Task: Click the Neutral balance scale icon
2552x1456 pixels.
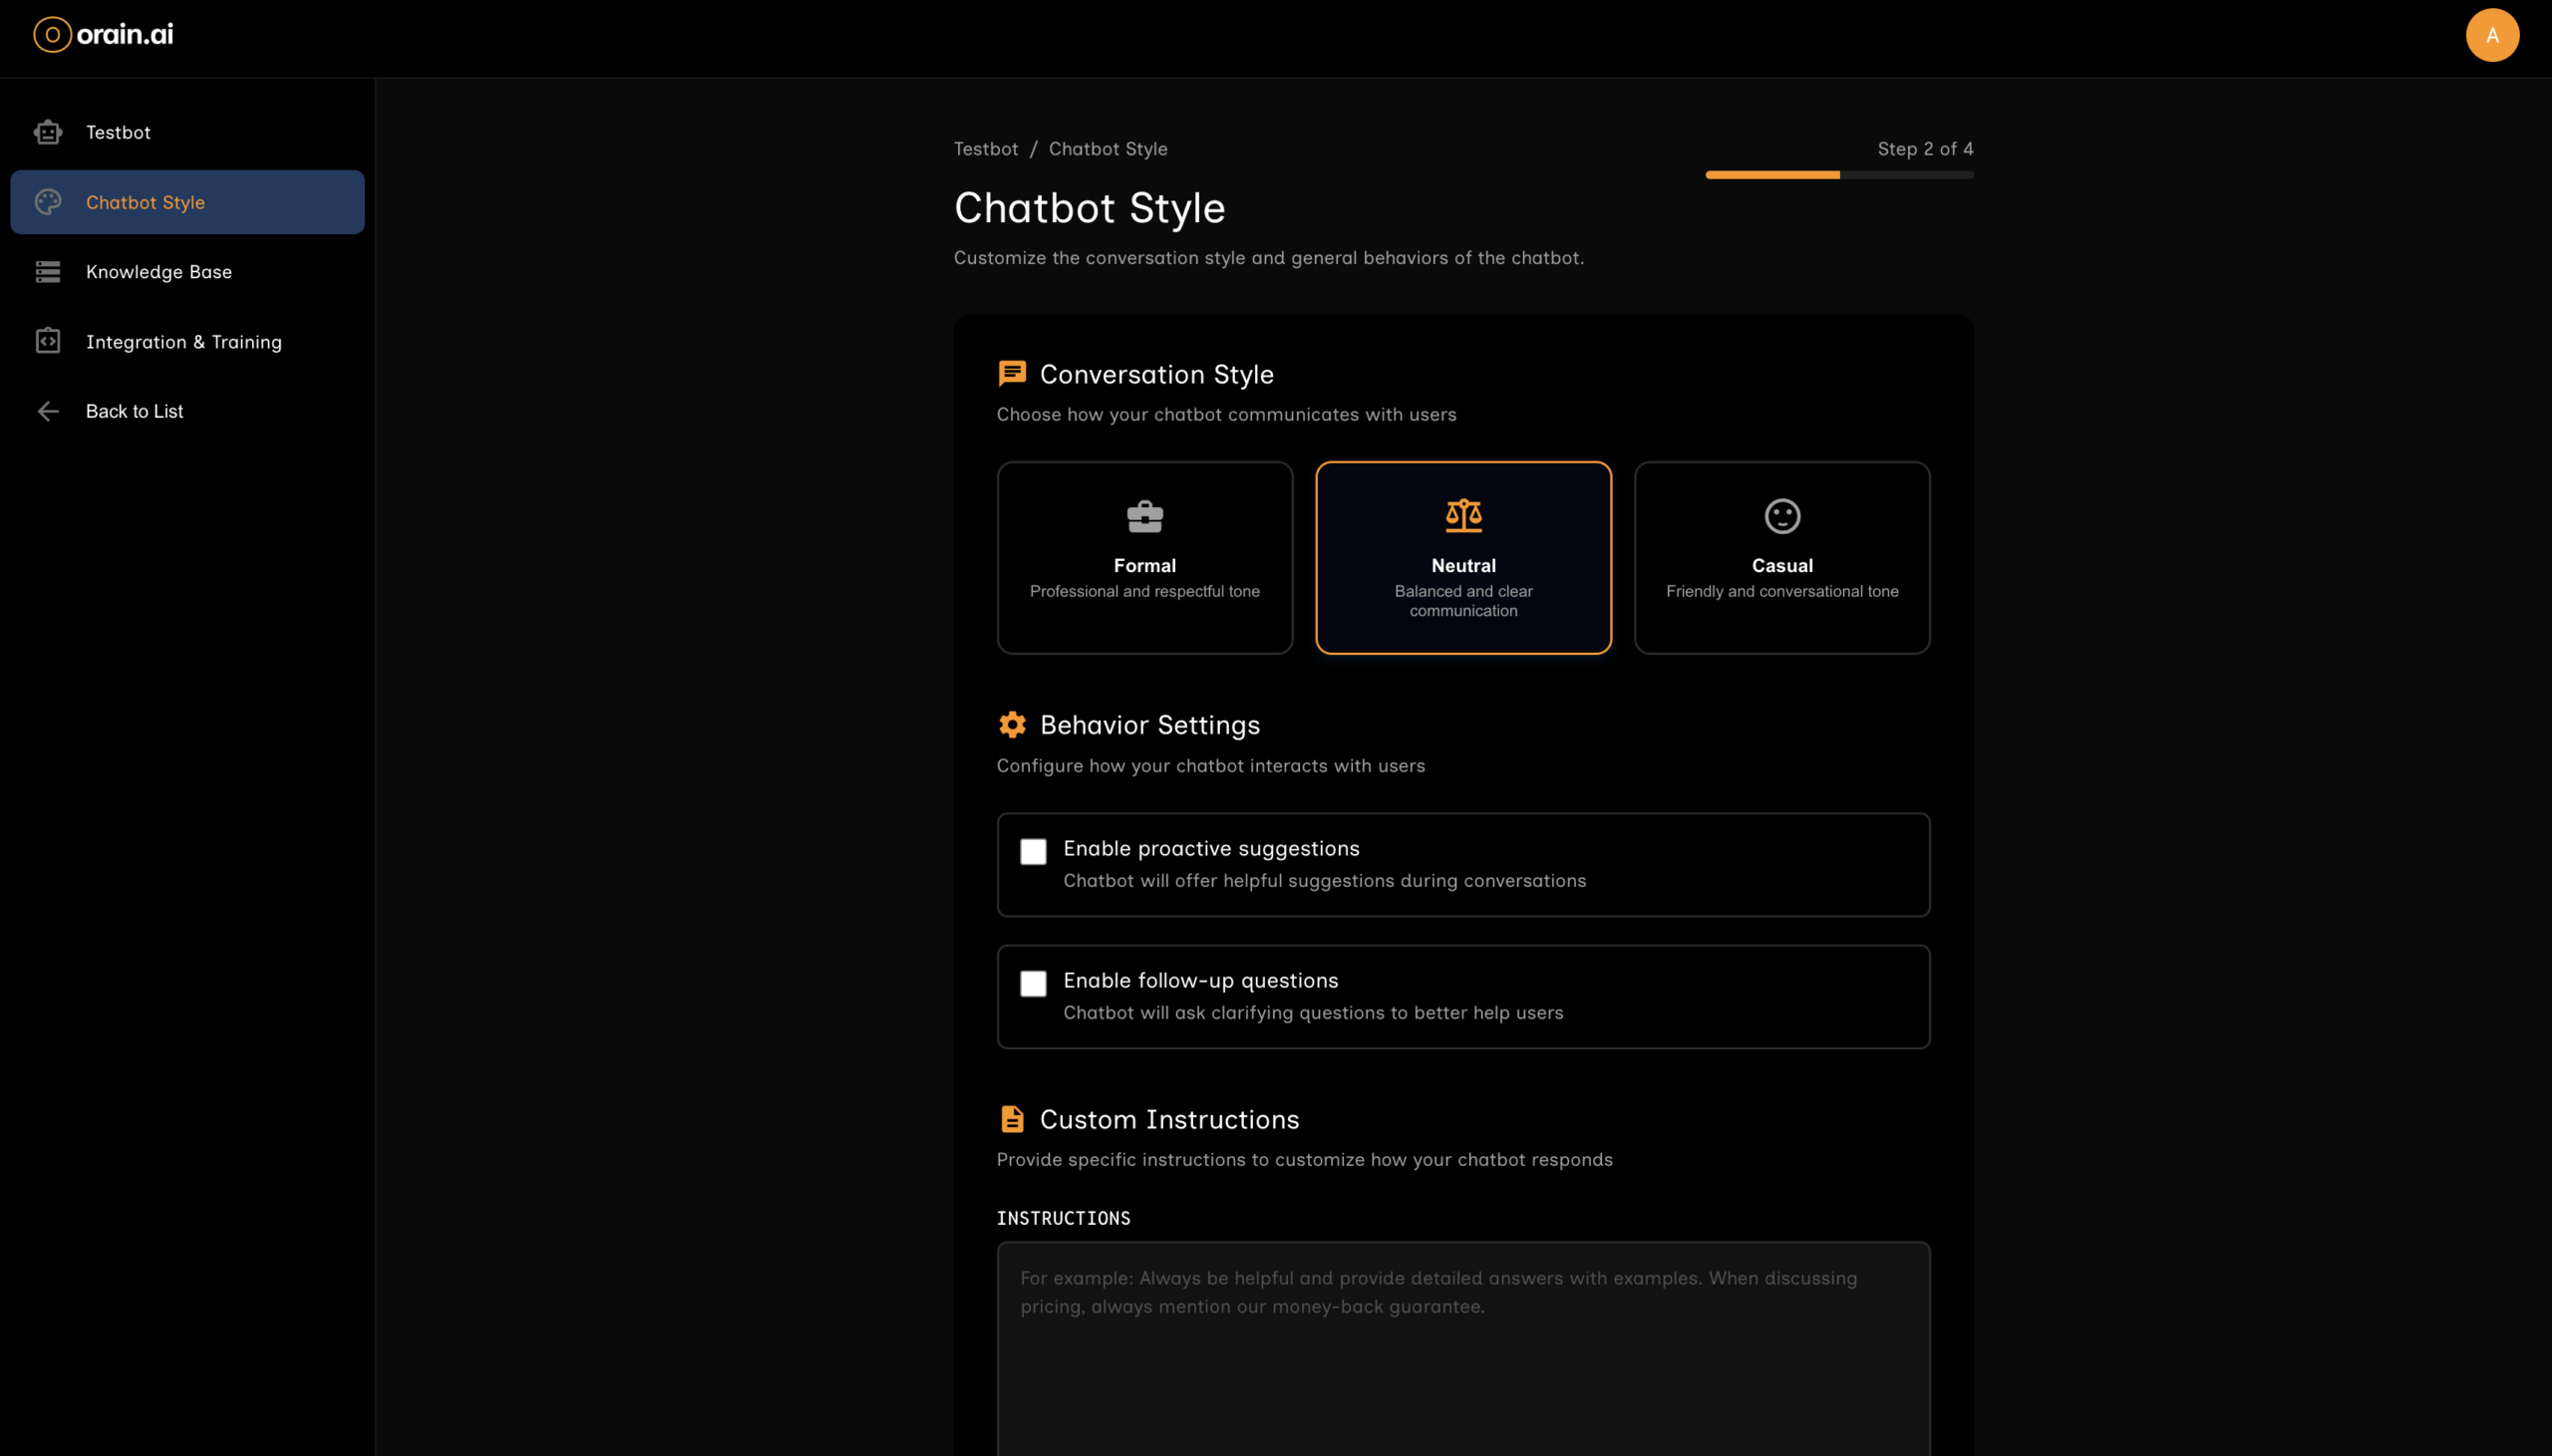Action: (x=1463, y=516)
